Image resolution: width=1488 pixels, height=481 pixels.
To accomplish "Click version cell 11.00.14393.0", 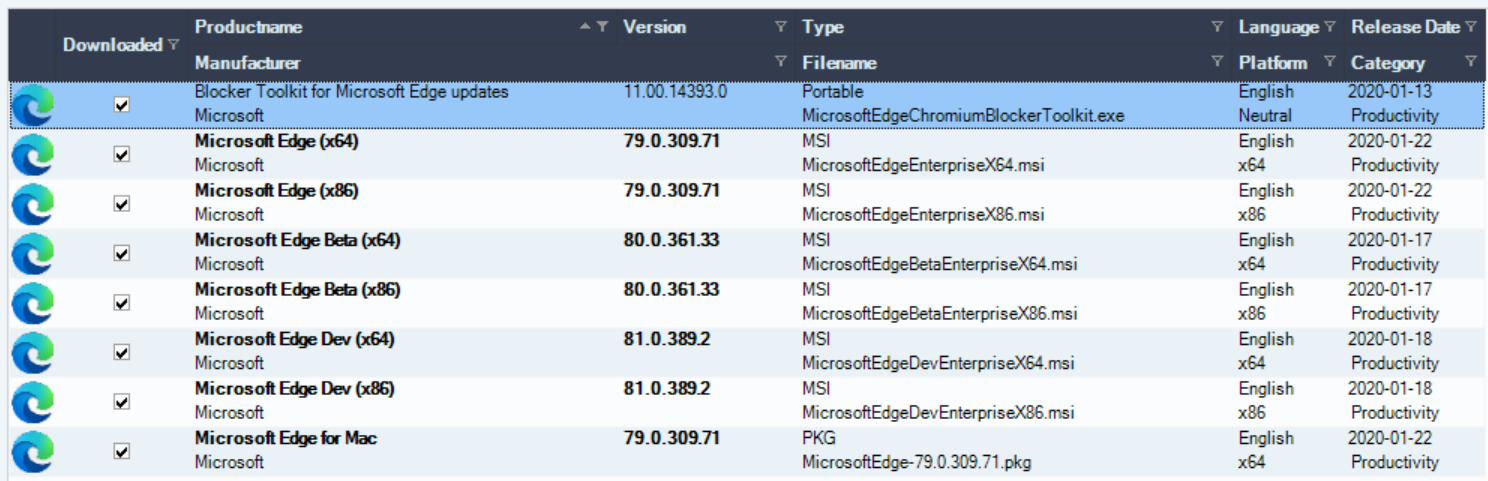I will coord(675,92).
